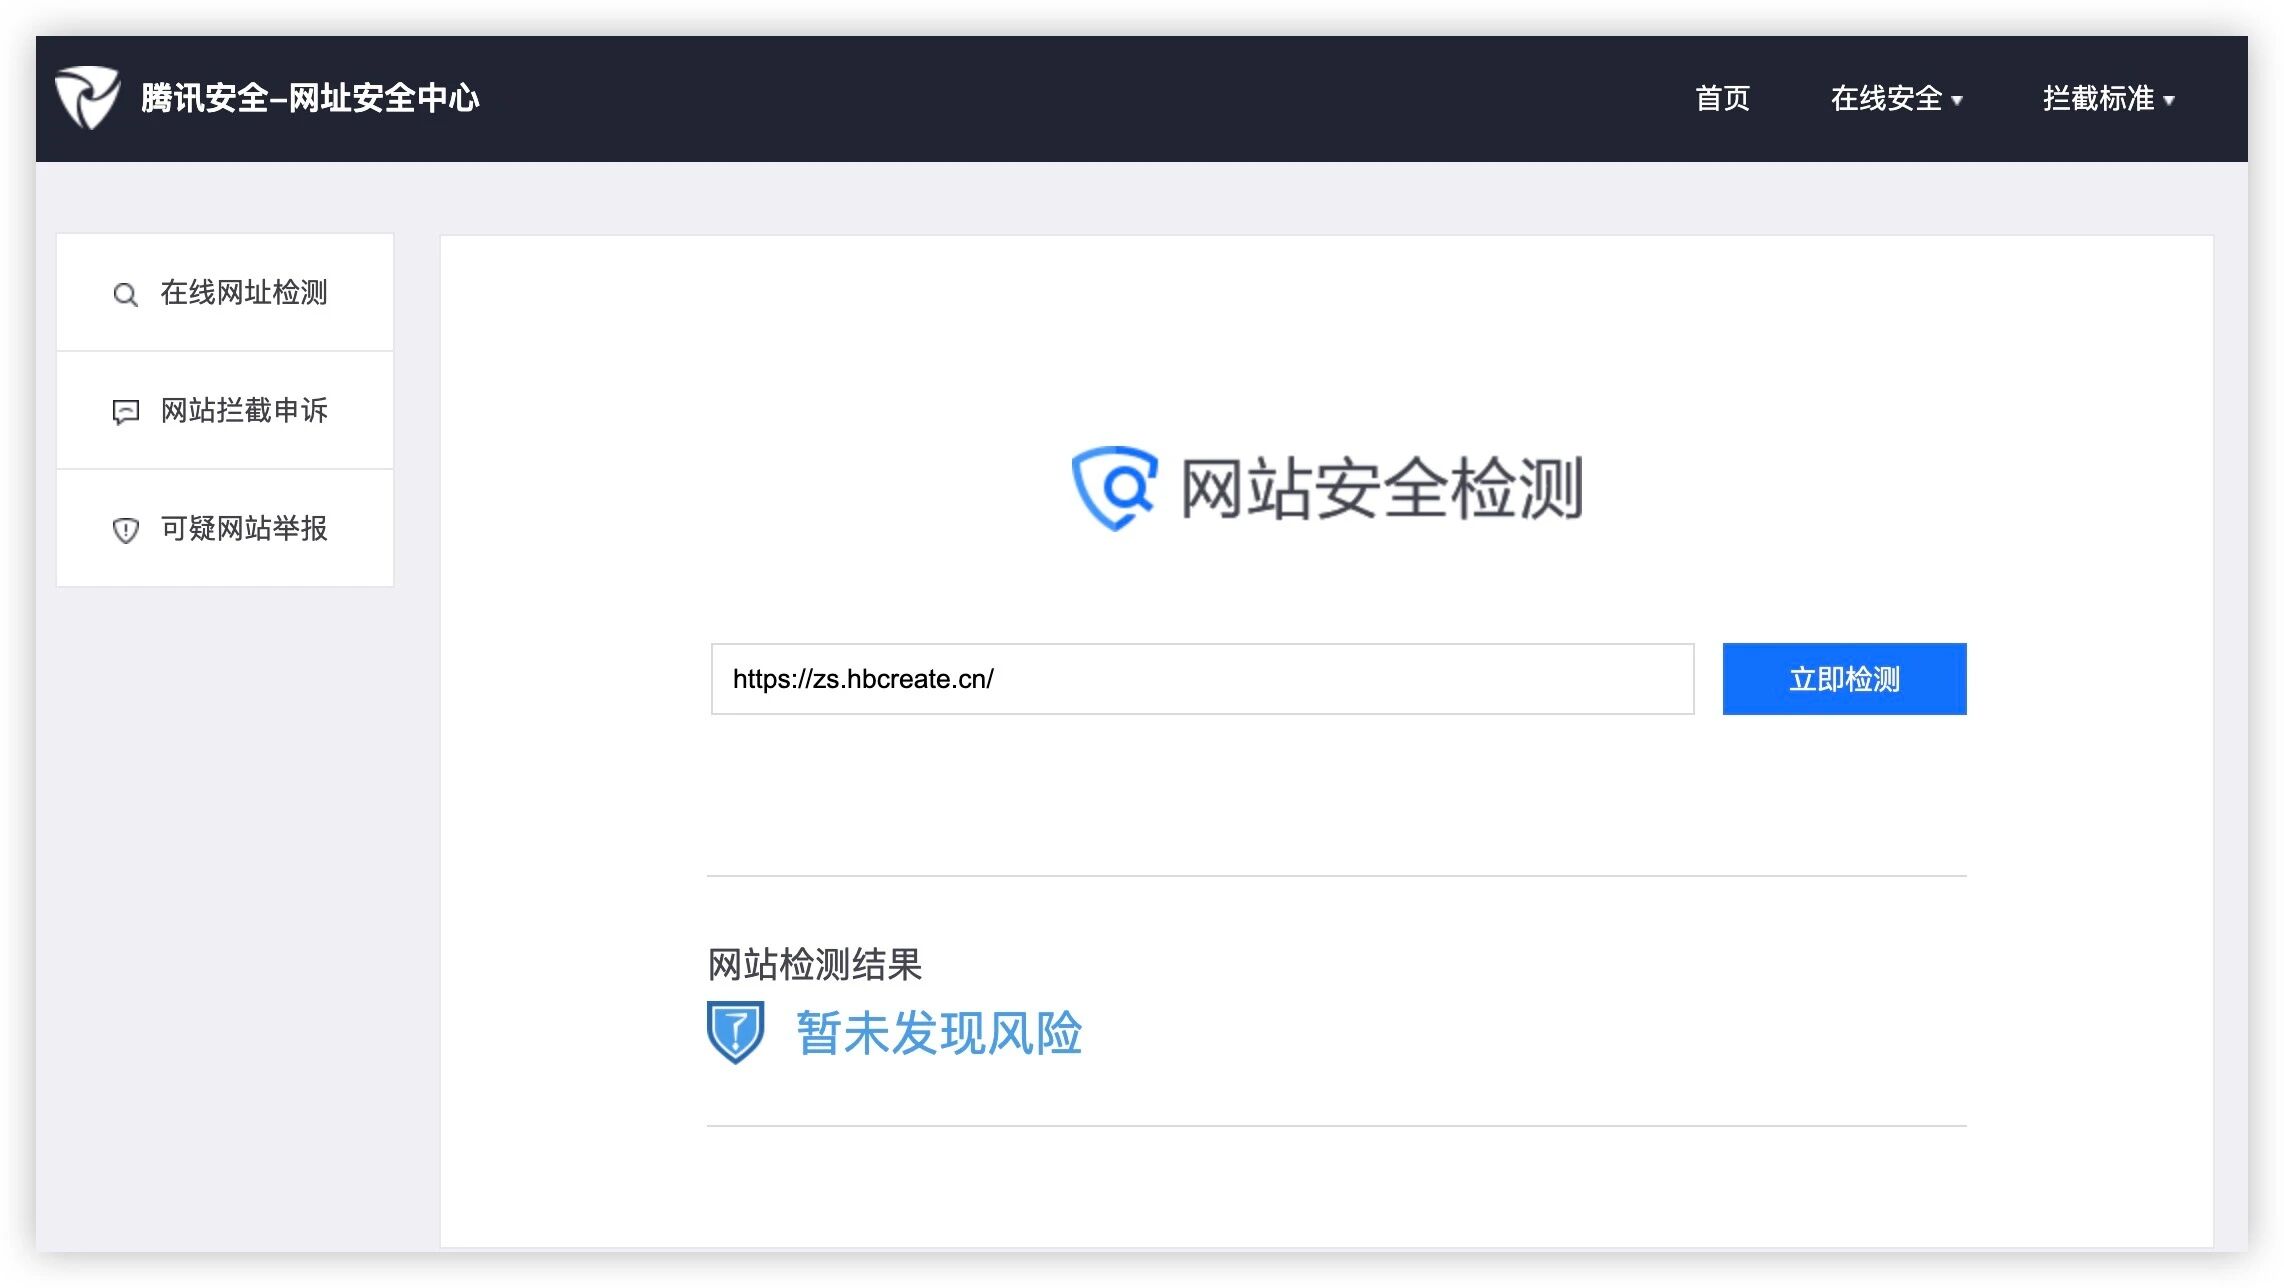Click the 腾讯安全-网址安全中心 title text

(x=310, y=98)
